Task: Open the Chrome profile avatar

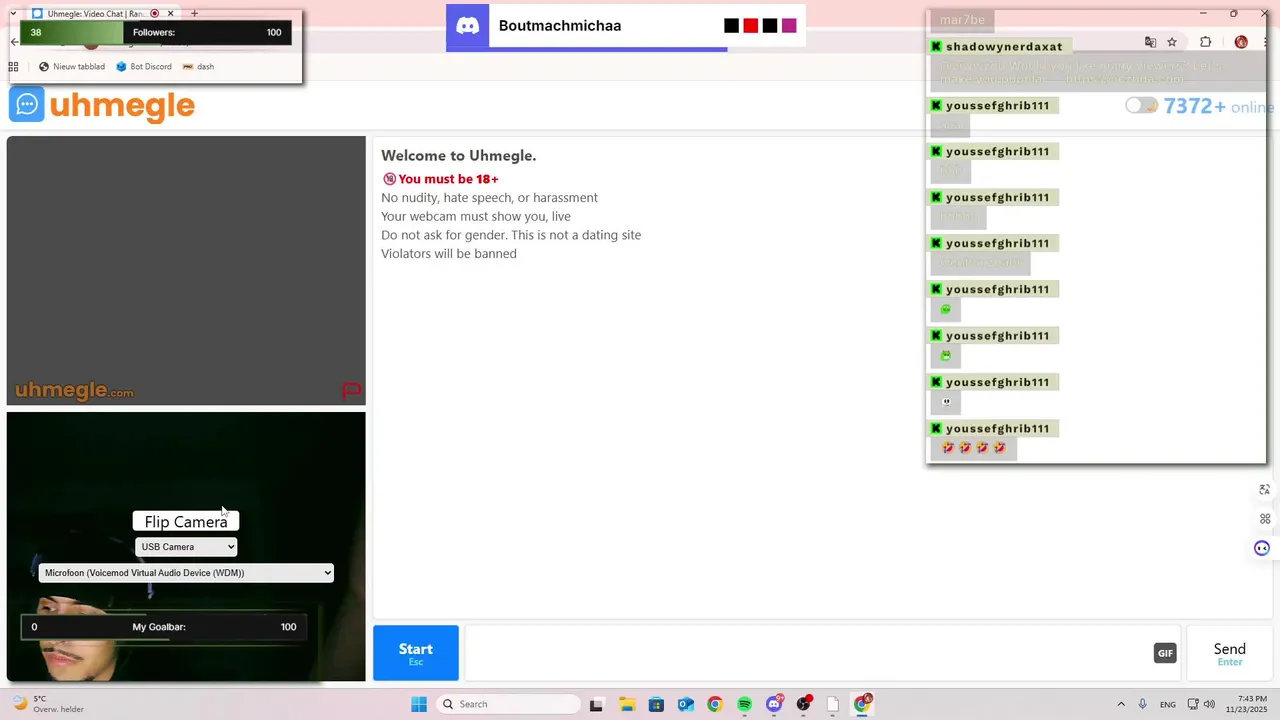Action: 1241,42
